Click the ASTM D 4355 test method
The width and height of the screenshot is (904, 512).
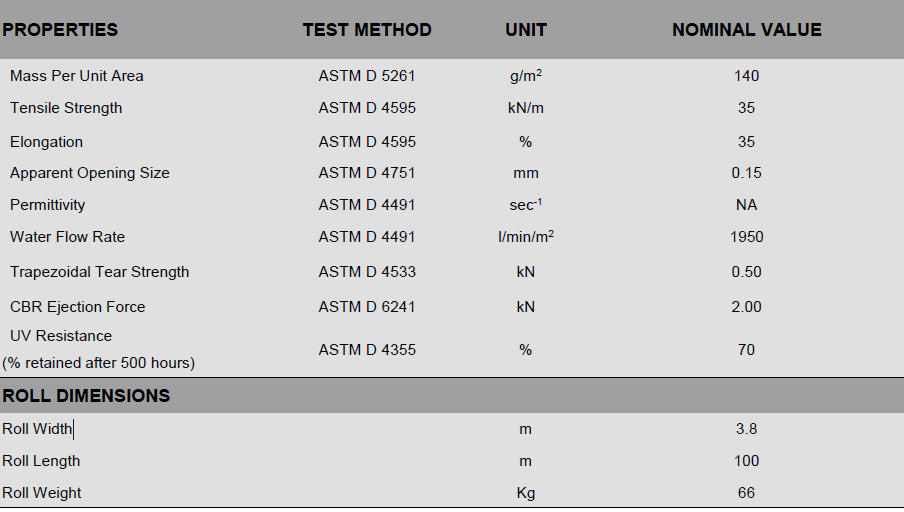367,350
